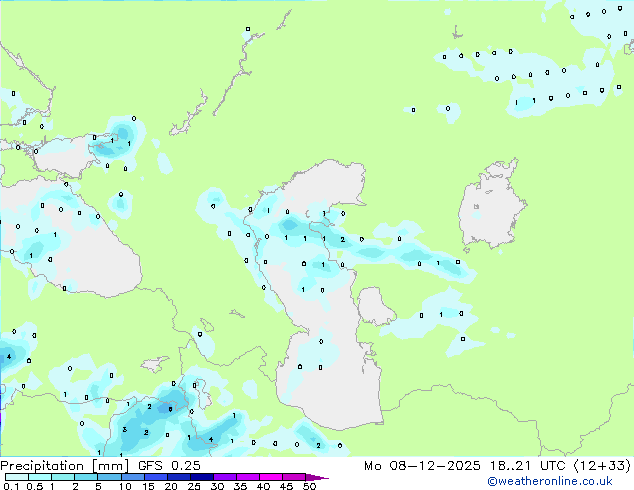Click the 15–20 mm legend color swatch
634x490 pixels.
pyautogui.click(x=156, y=477)
